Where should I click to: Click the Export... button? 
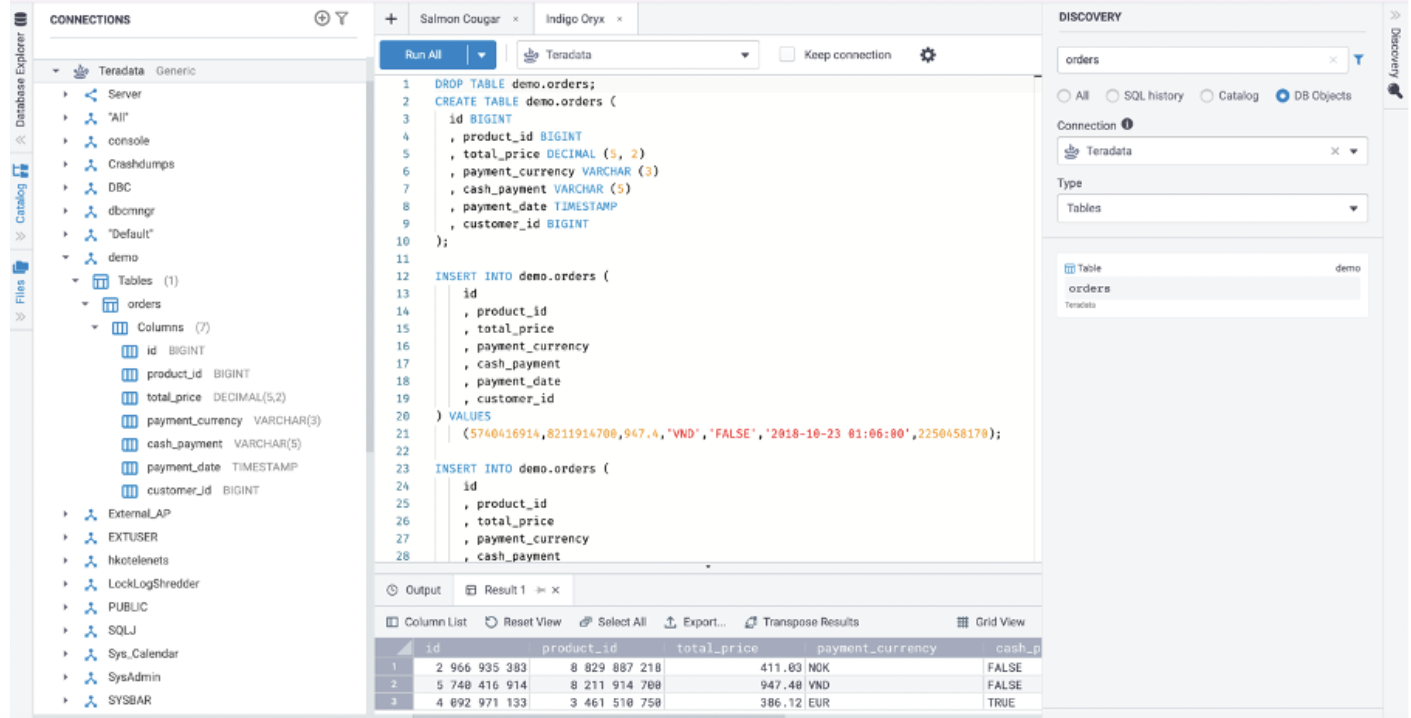(x=696, y=622)
